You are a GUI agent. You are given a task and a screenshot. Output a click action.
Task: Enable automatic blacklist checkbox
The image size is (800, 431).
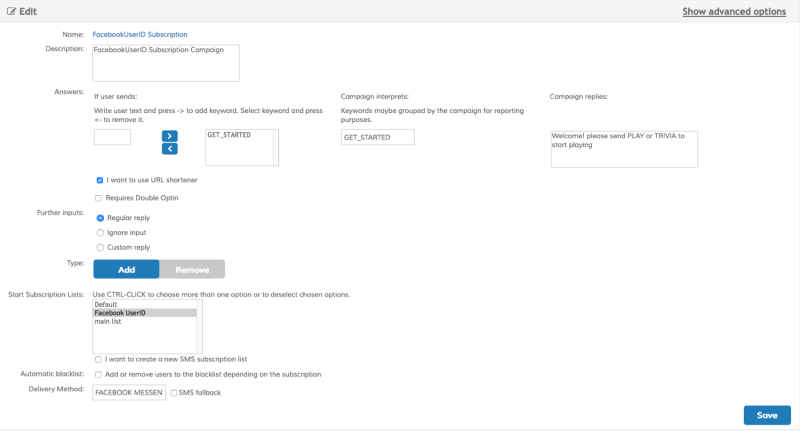coord(98,374)
